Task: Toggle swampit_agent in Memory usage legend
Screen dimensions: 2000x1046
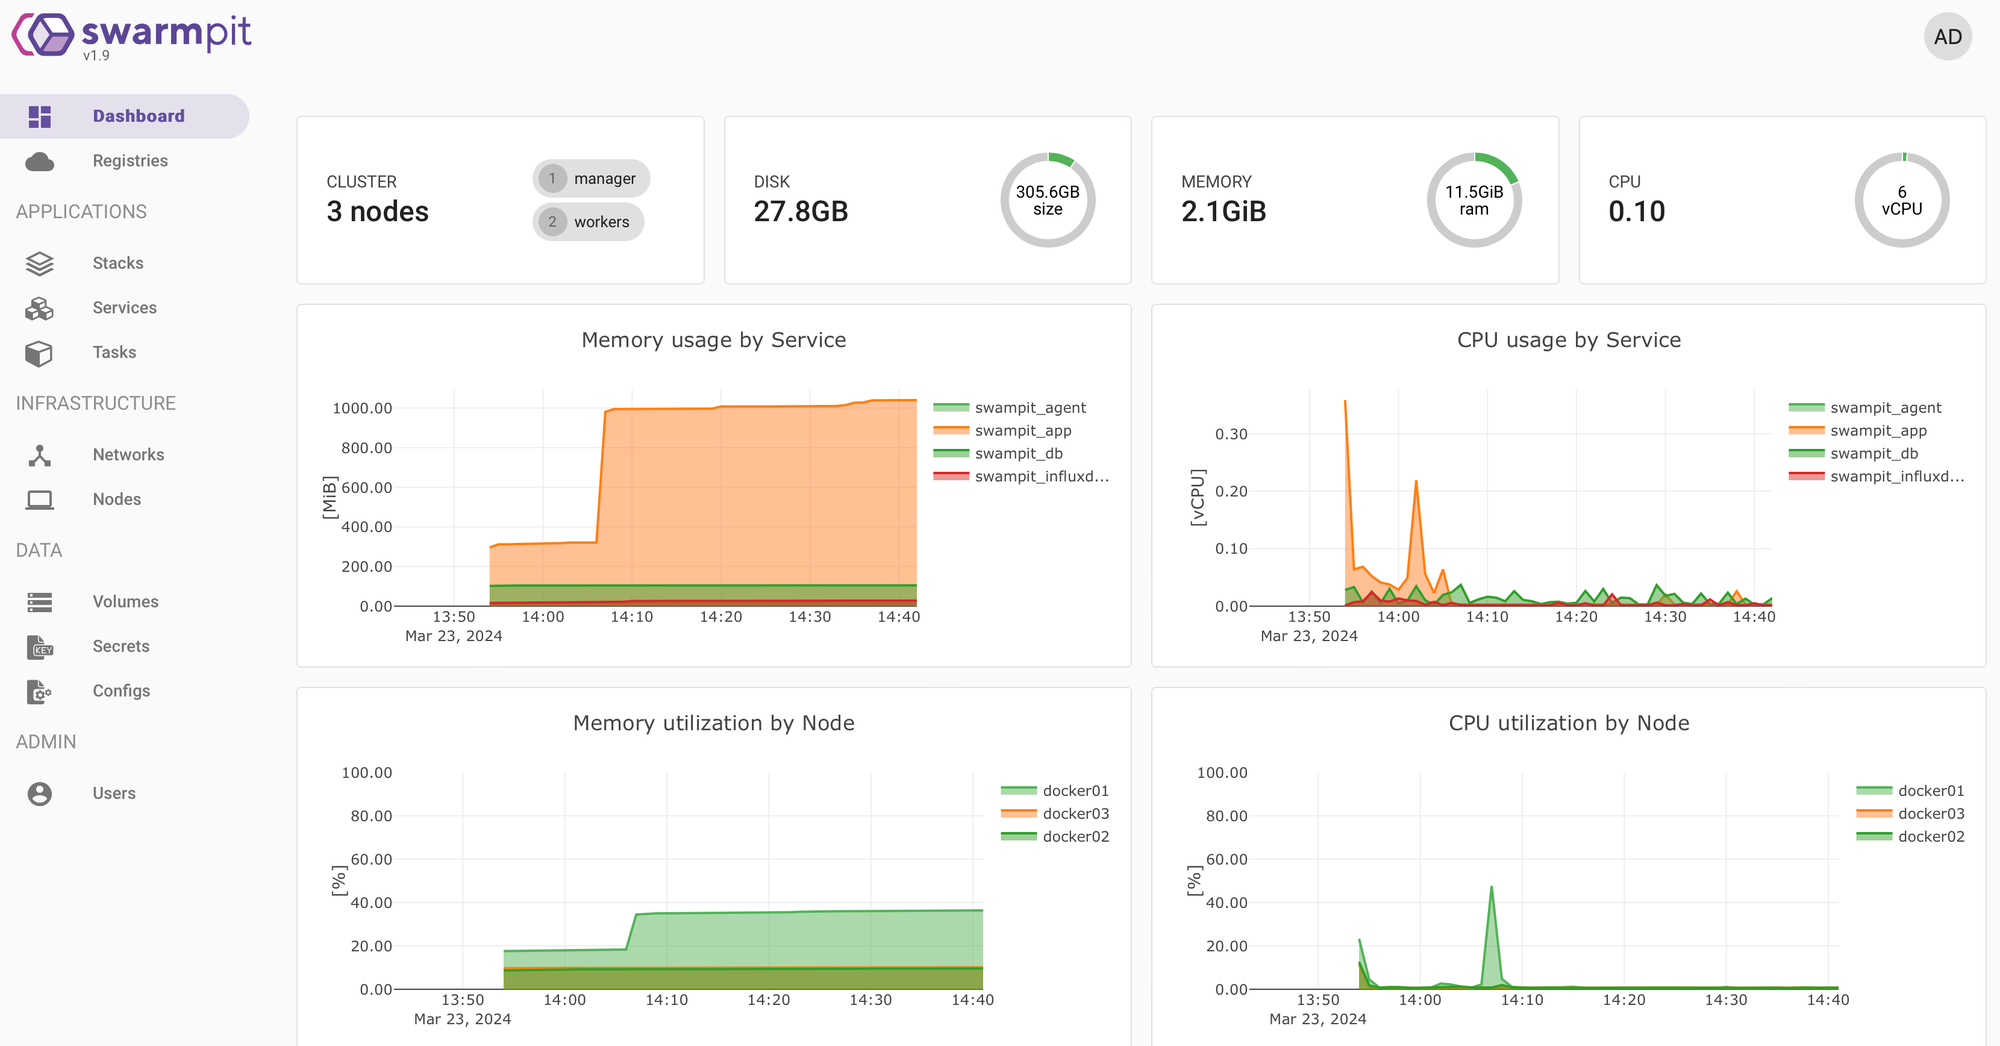Action: pyautogui.click(x=1010, y=408)
